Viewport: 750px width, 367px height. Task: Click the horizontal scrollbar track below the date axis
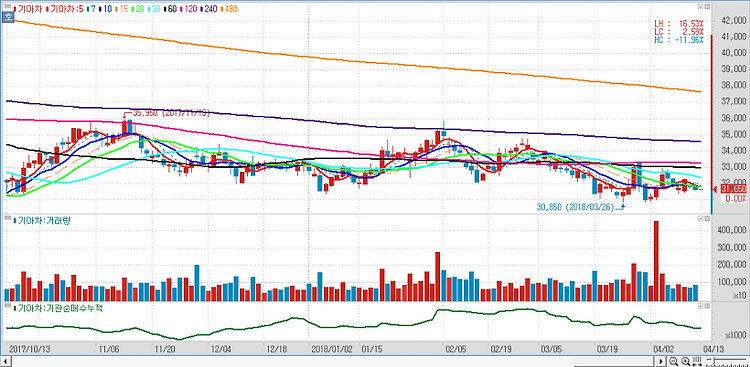332,361
